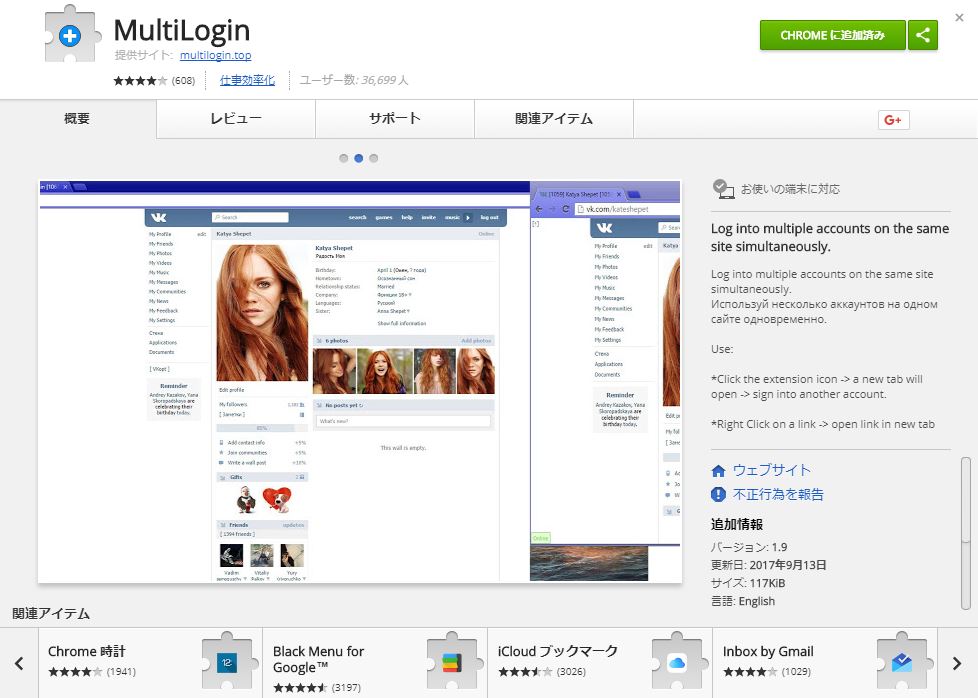
Task: Click the description panel scrollbar
Action: coord(966,533)
